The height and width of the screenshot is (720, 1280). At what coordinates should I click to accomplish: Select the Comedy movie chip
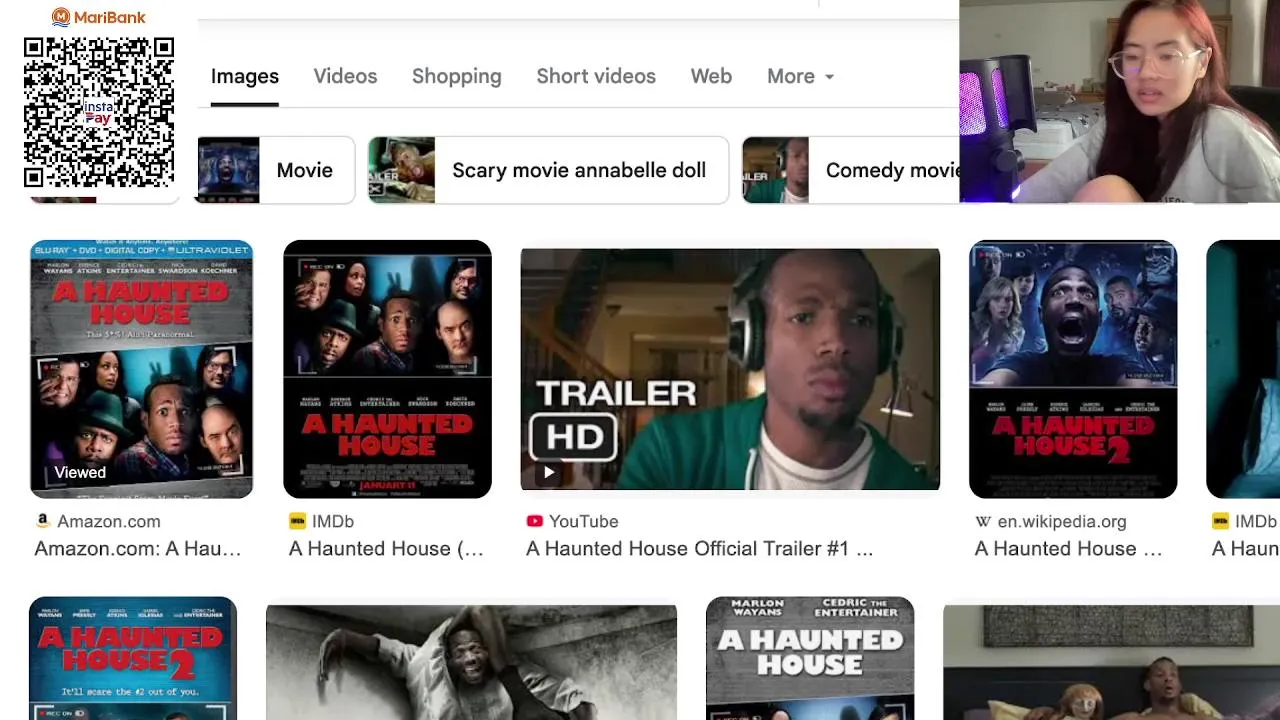(x=851, y=170)
